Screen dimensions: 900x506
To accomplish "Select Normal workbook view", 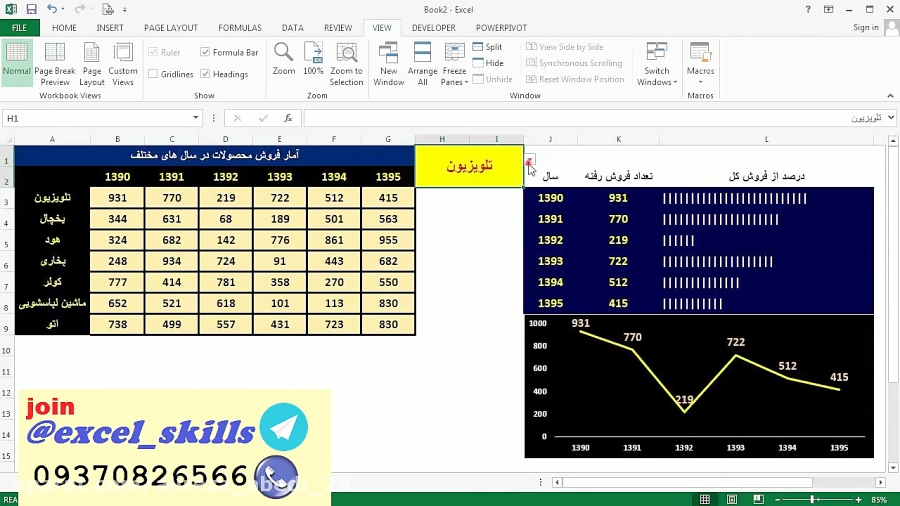I will 17,63.
